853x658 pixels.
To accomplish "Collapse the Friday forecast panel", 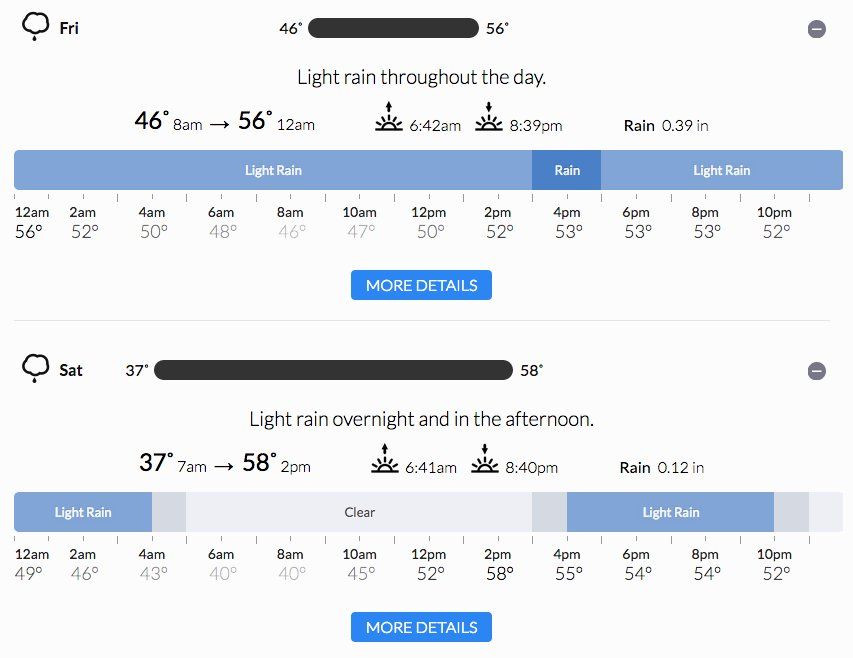I will (x=817, y=29).
